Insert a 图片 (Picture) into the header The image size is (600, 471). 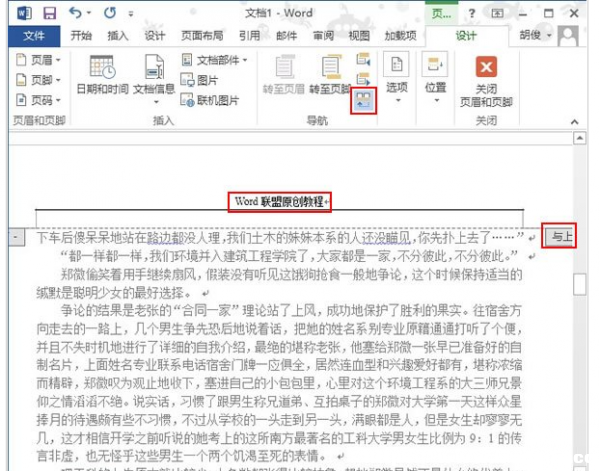[199, 80]
